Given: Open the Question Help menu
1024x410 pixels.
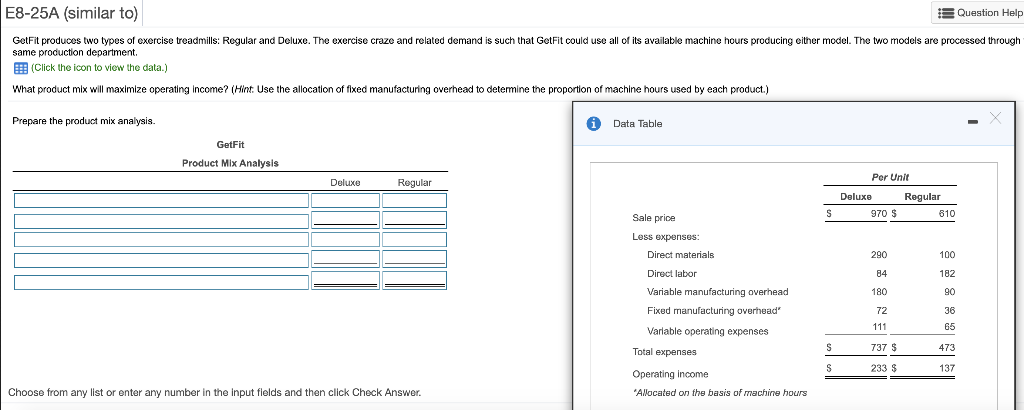Looking at the screenshot, I should click(978, 12).
